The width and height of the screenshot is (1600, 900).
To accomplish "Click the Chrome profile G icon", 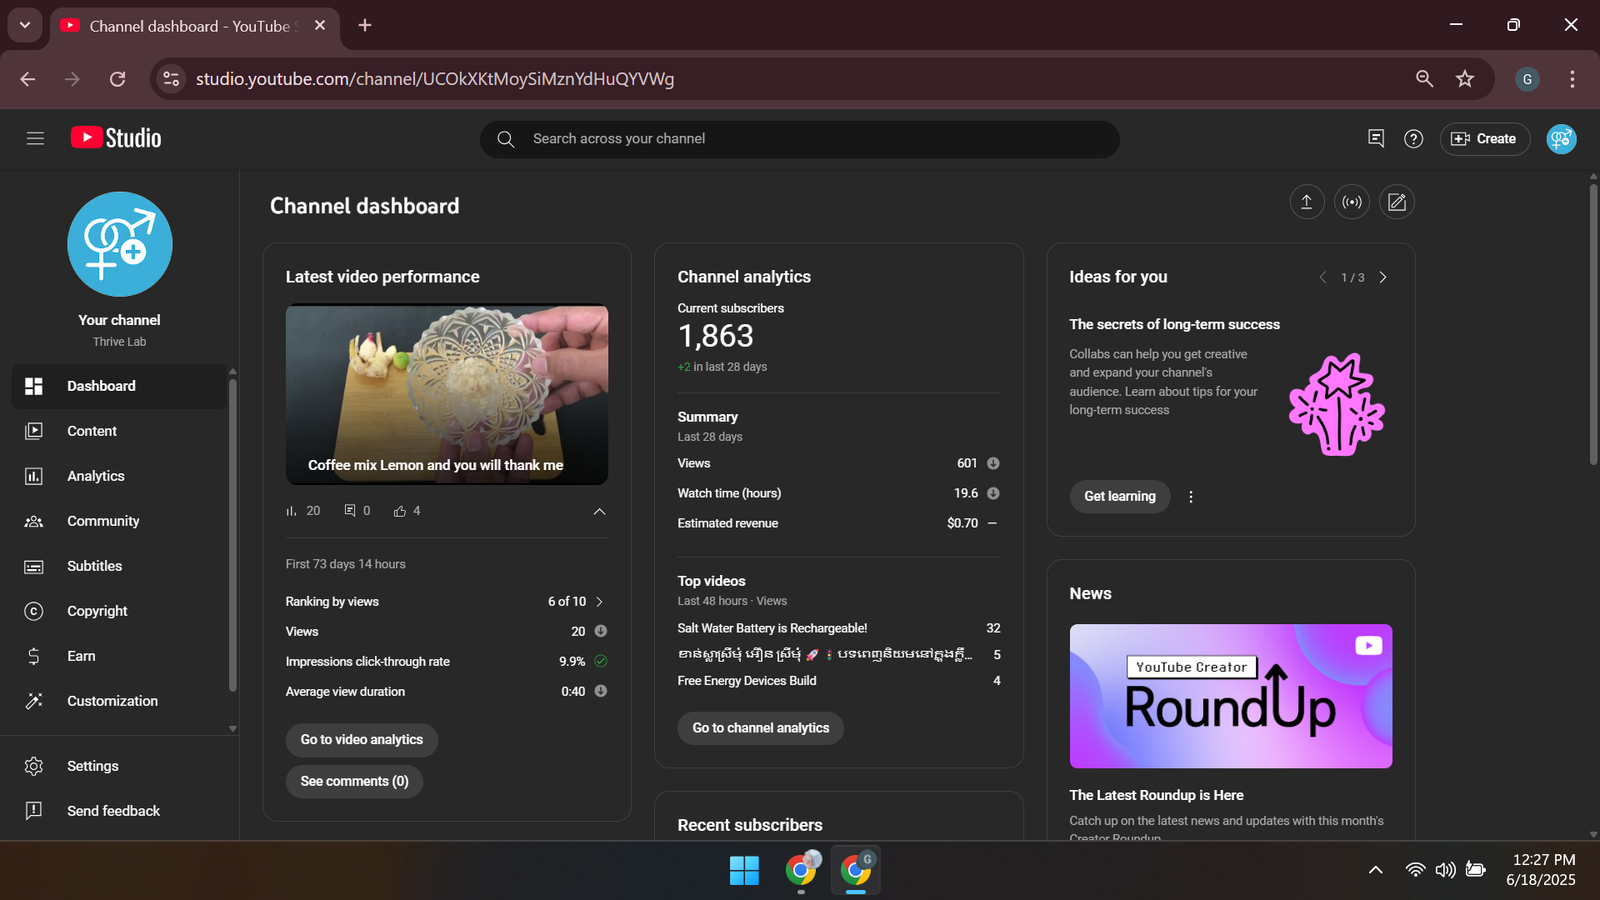I will (1527, 79).
